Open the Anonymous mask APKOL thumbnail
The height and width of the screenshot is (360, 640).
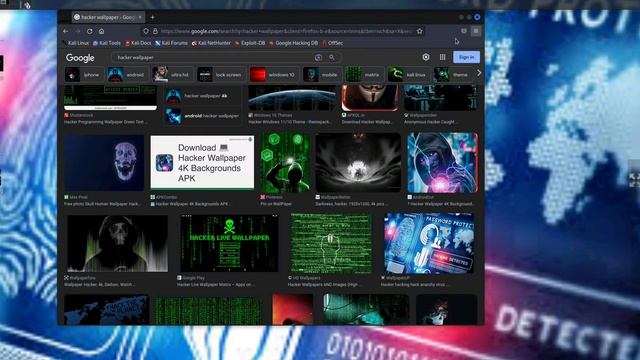tap(370, 98)
